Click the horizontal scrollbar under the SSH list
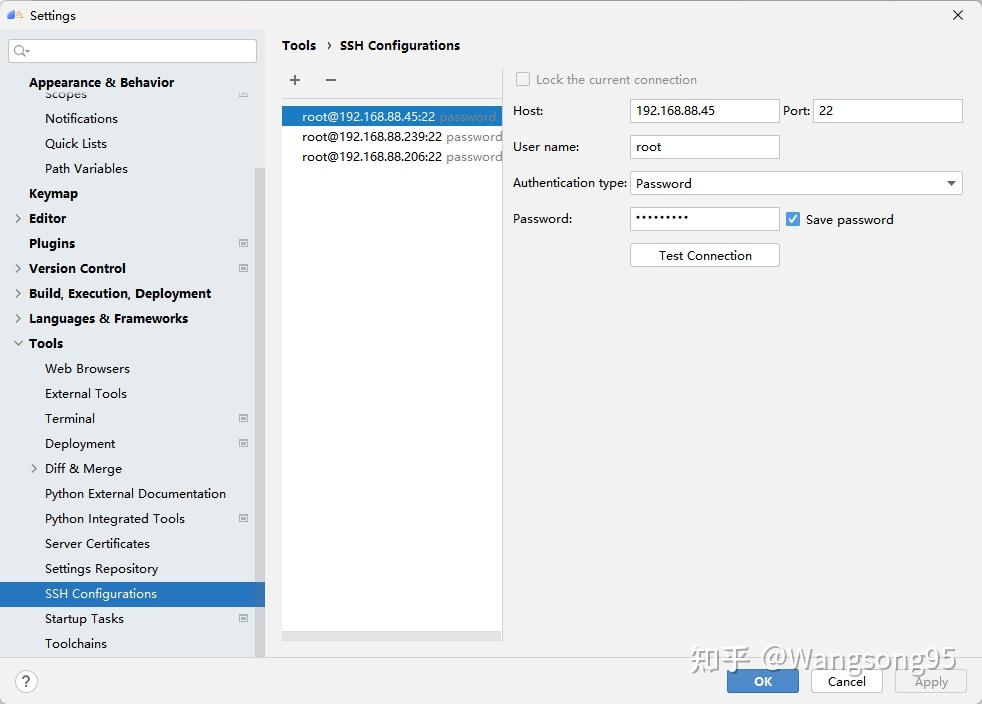Screen dimensions: 982x704 click(391, 636)
